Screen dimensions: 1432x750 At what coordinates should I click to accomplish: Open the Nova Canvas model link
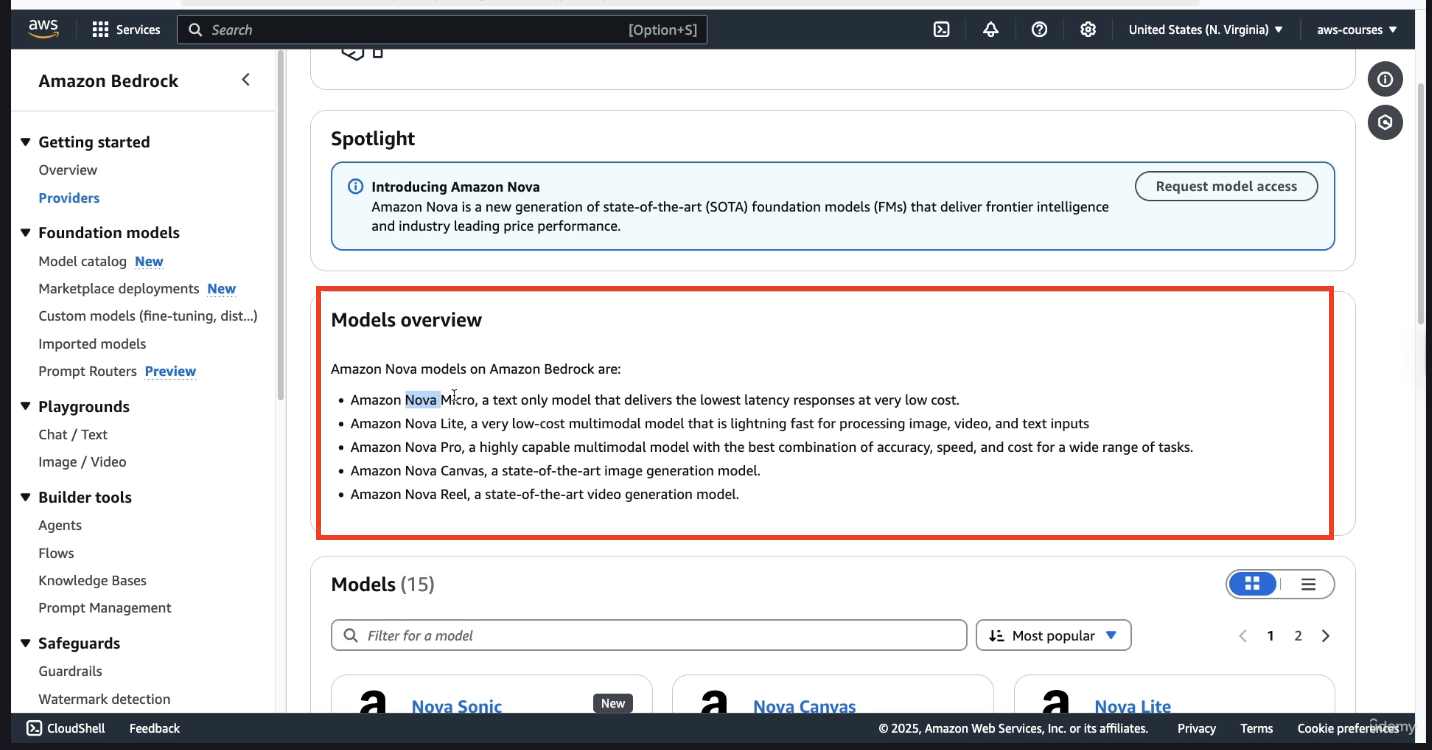coord(804,706)
